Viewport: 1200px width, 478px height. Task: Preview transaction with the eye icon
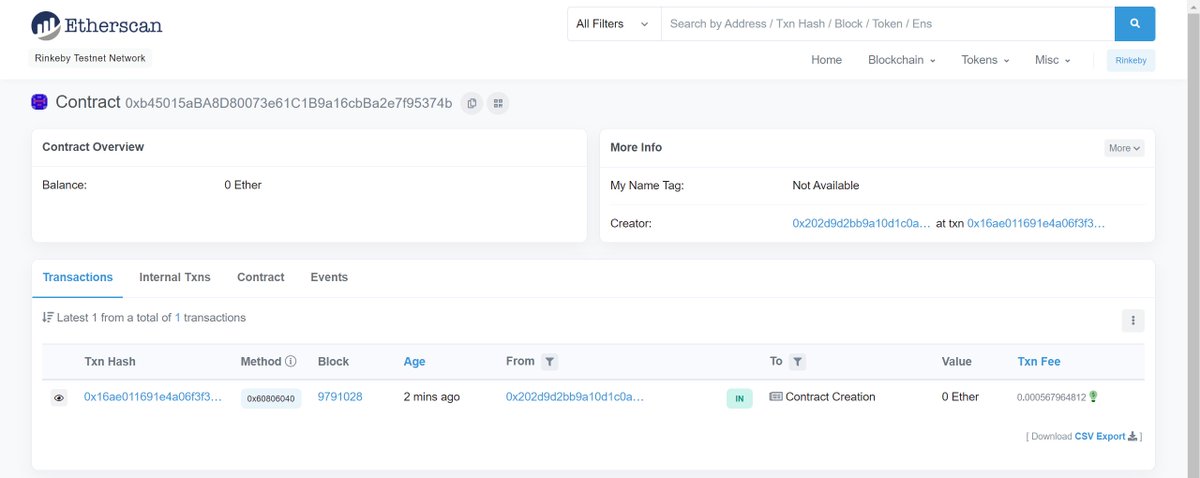point(59,398)
